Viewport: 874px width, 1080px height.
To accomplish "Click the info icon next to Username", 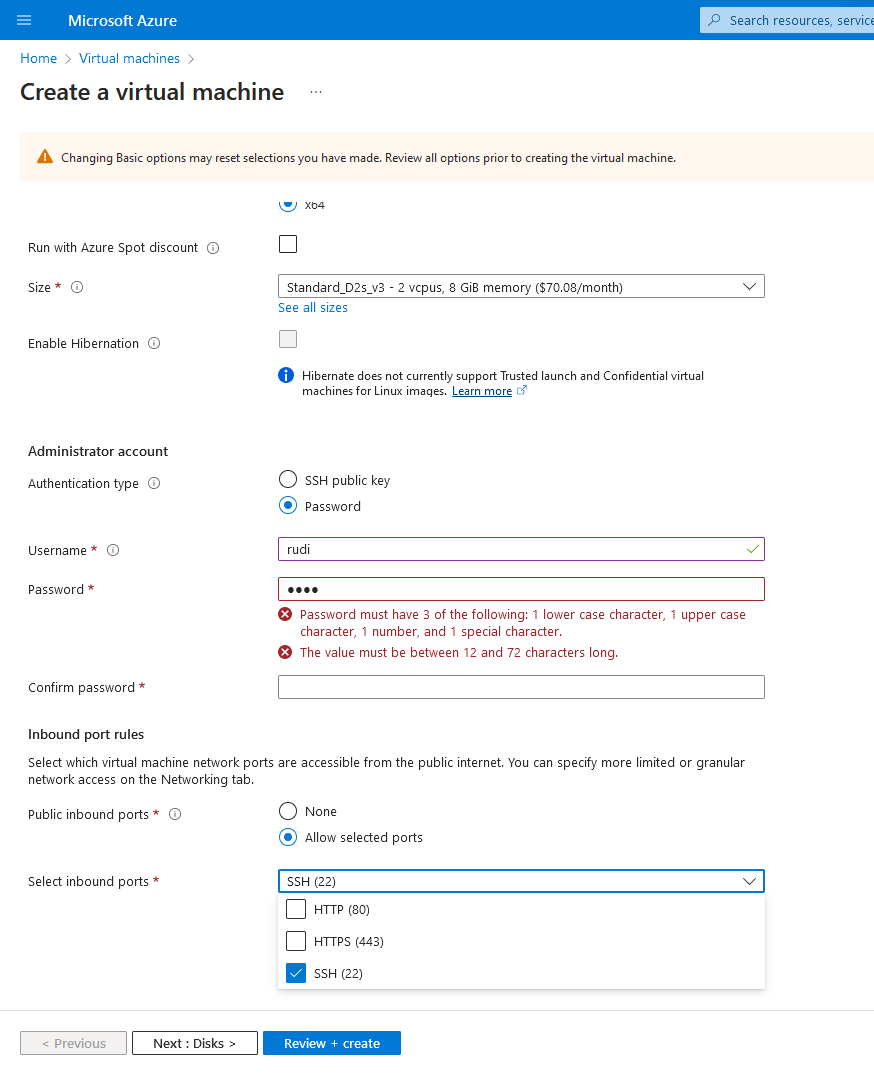I will click(113, 550).
